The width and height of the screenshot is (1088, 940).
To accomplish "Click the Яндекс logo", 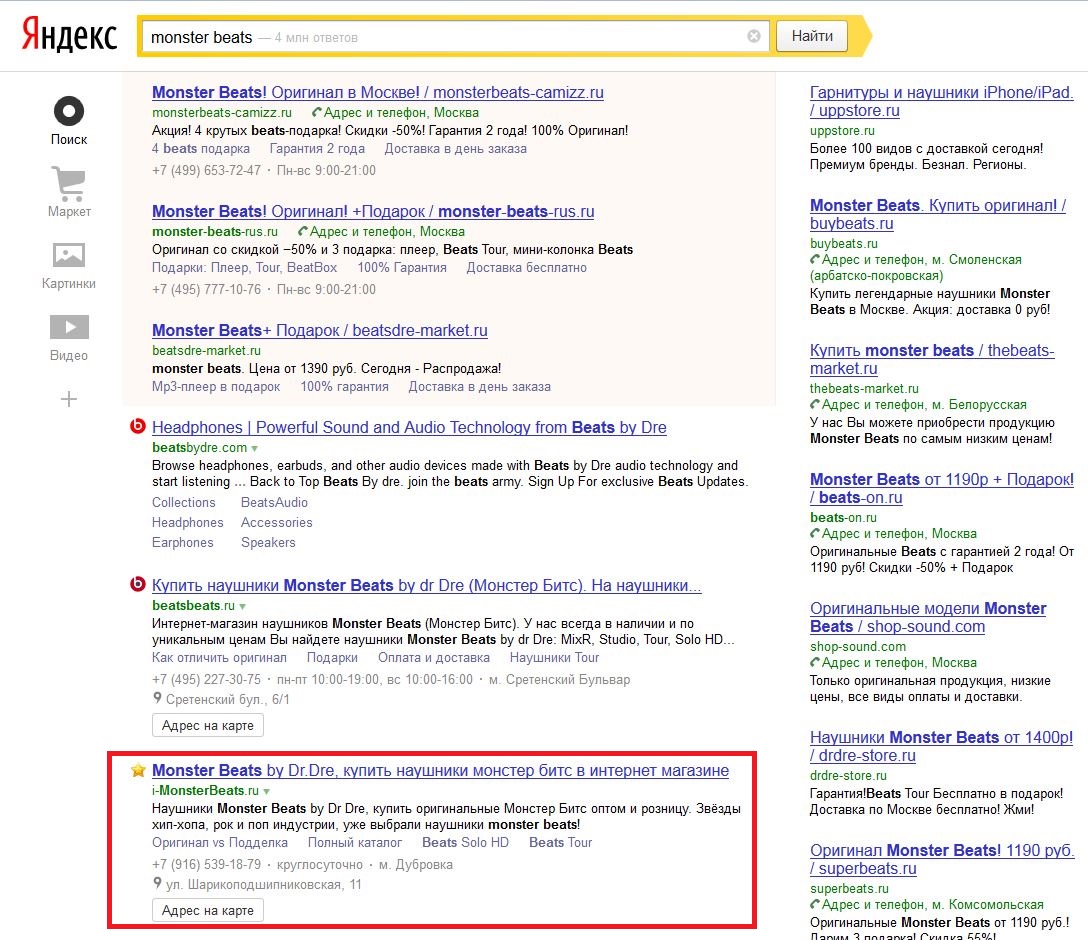I will point(69,35).
